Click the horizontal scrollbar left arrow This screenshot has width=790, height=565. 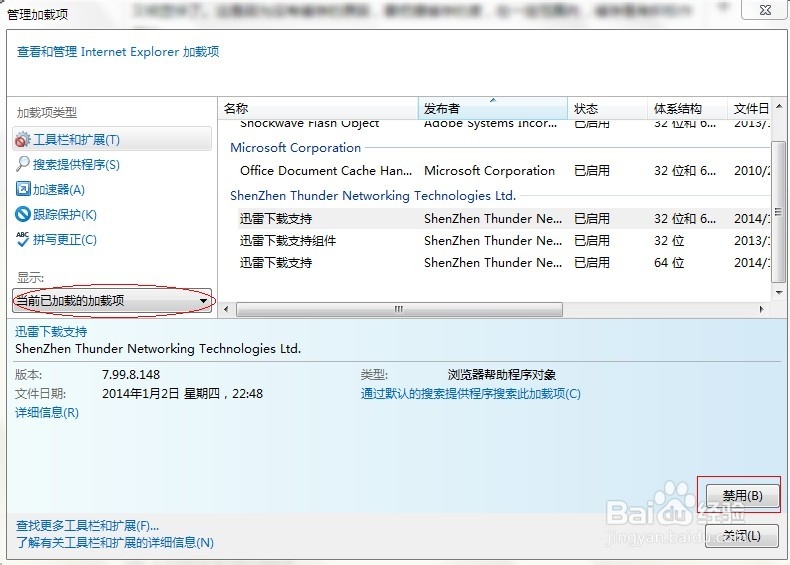pyautogui.click(x=226, y=309)
